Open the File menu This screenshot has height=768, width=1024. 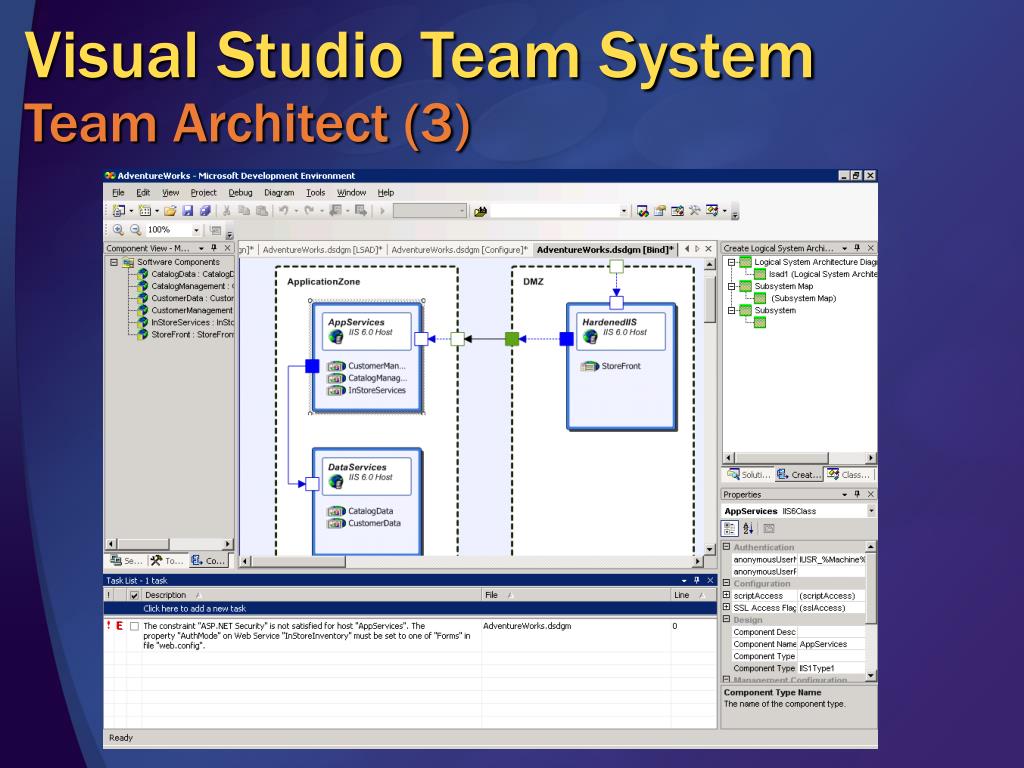(118, 193)
